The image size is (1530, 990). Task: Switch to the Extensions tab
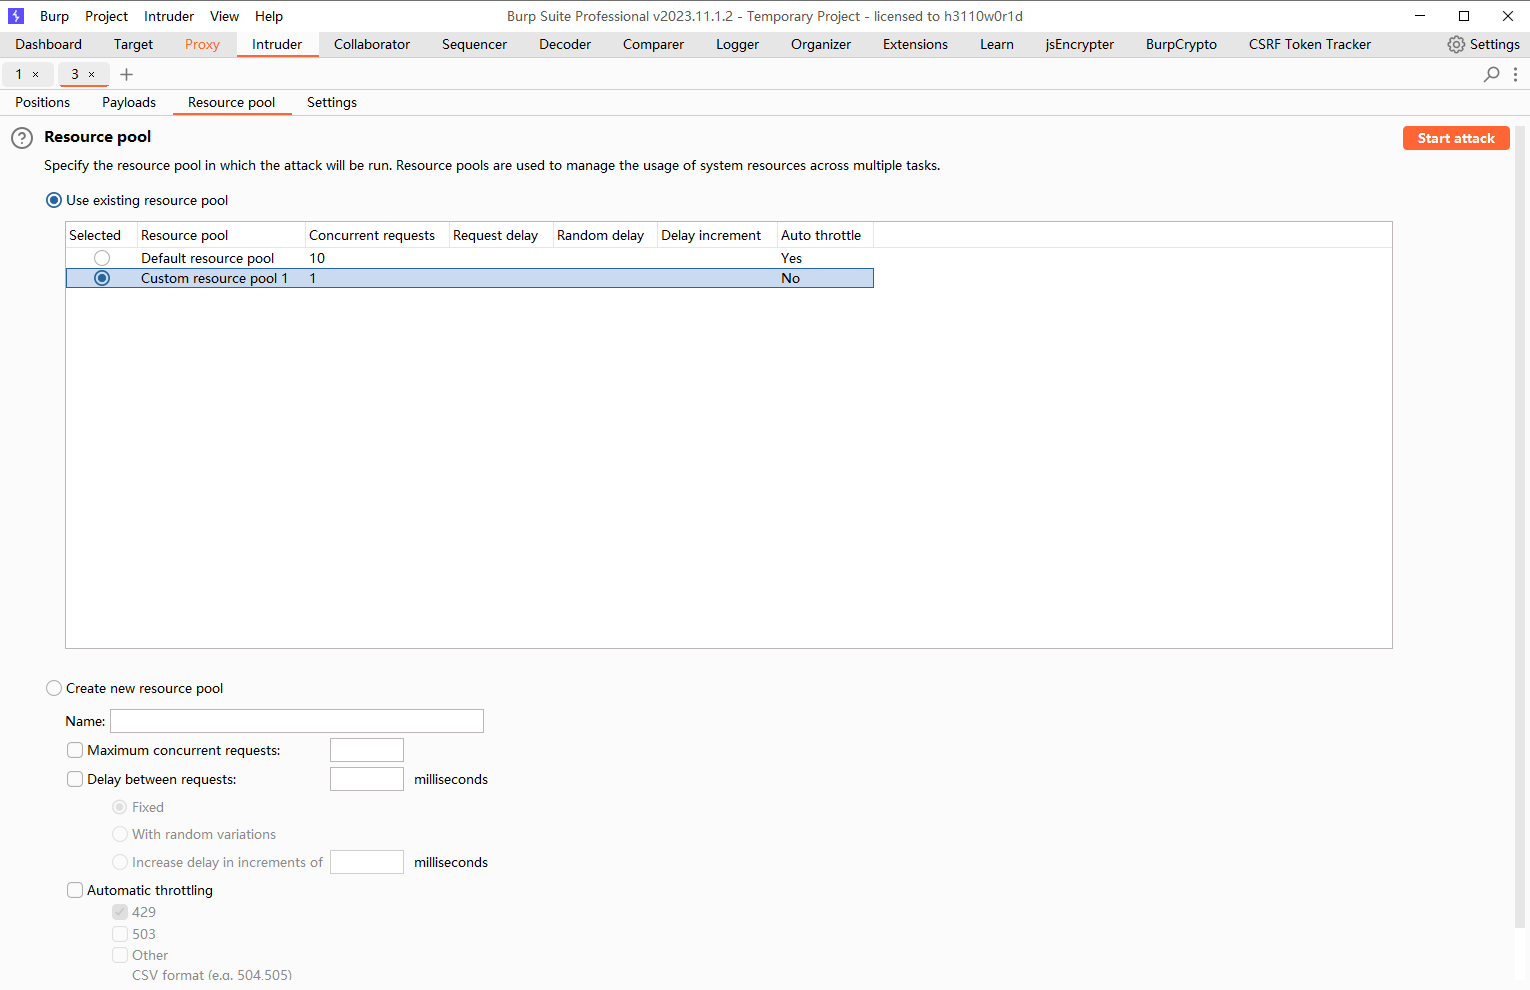pyautogui.click(x=915, y=44)
